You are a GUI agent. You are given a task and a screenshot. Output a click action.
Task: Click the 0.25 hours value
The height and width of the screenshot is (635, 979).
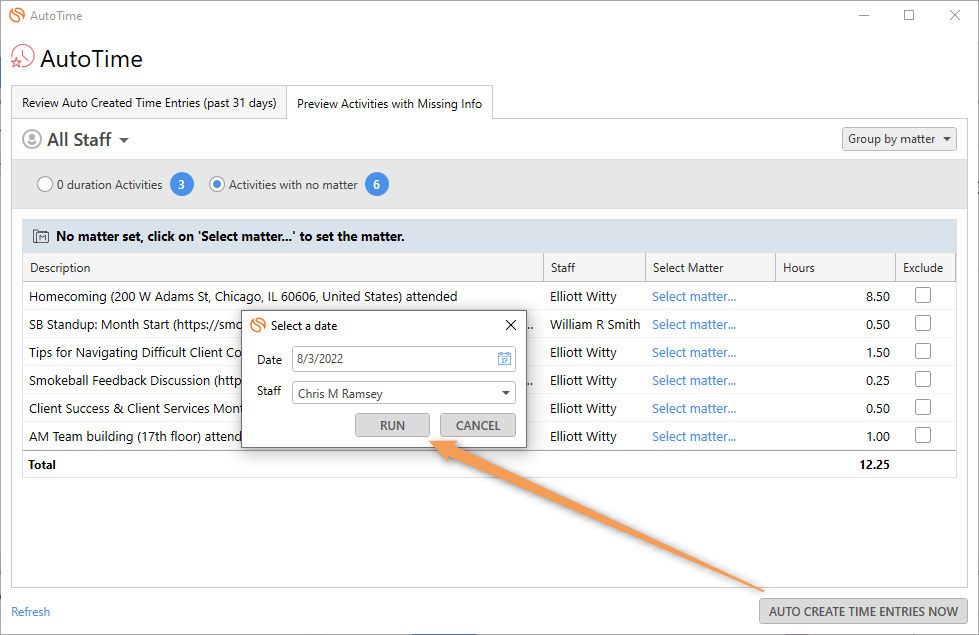tap(877, 381)
